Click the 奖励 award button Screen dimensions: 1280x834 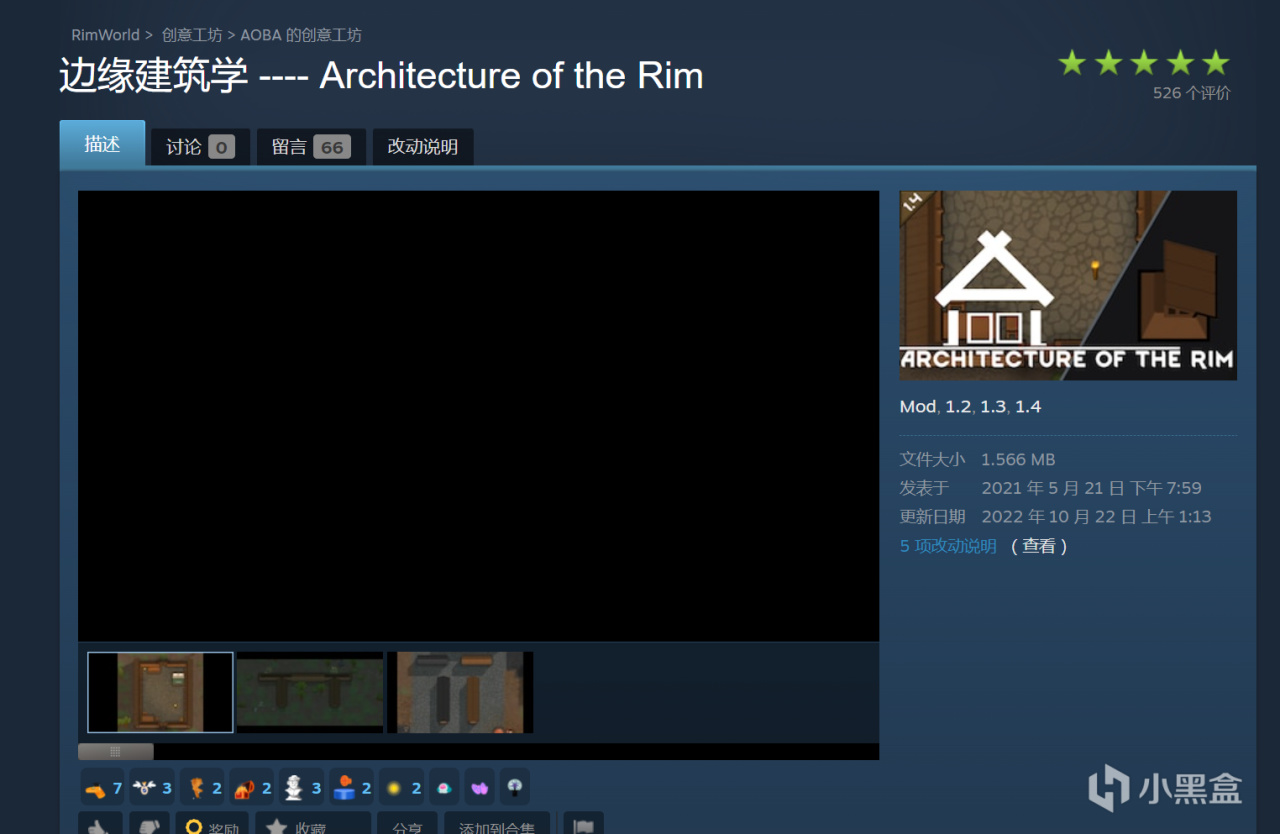(212, 823)
